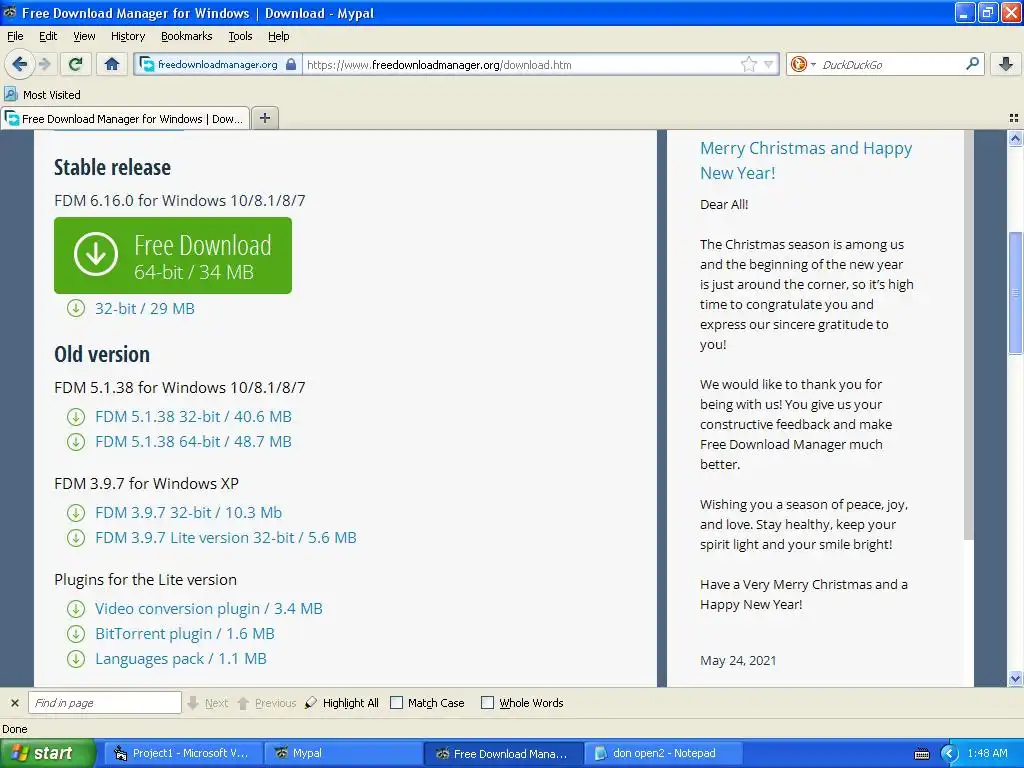Switch to Project1 - Microsoft Visual taskbar item
The width and height of the screenshot is (1024, 768).
pyautogui.click(x=184, y=753)
